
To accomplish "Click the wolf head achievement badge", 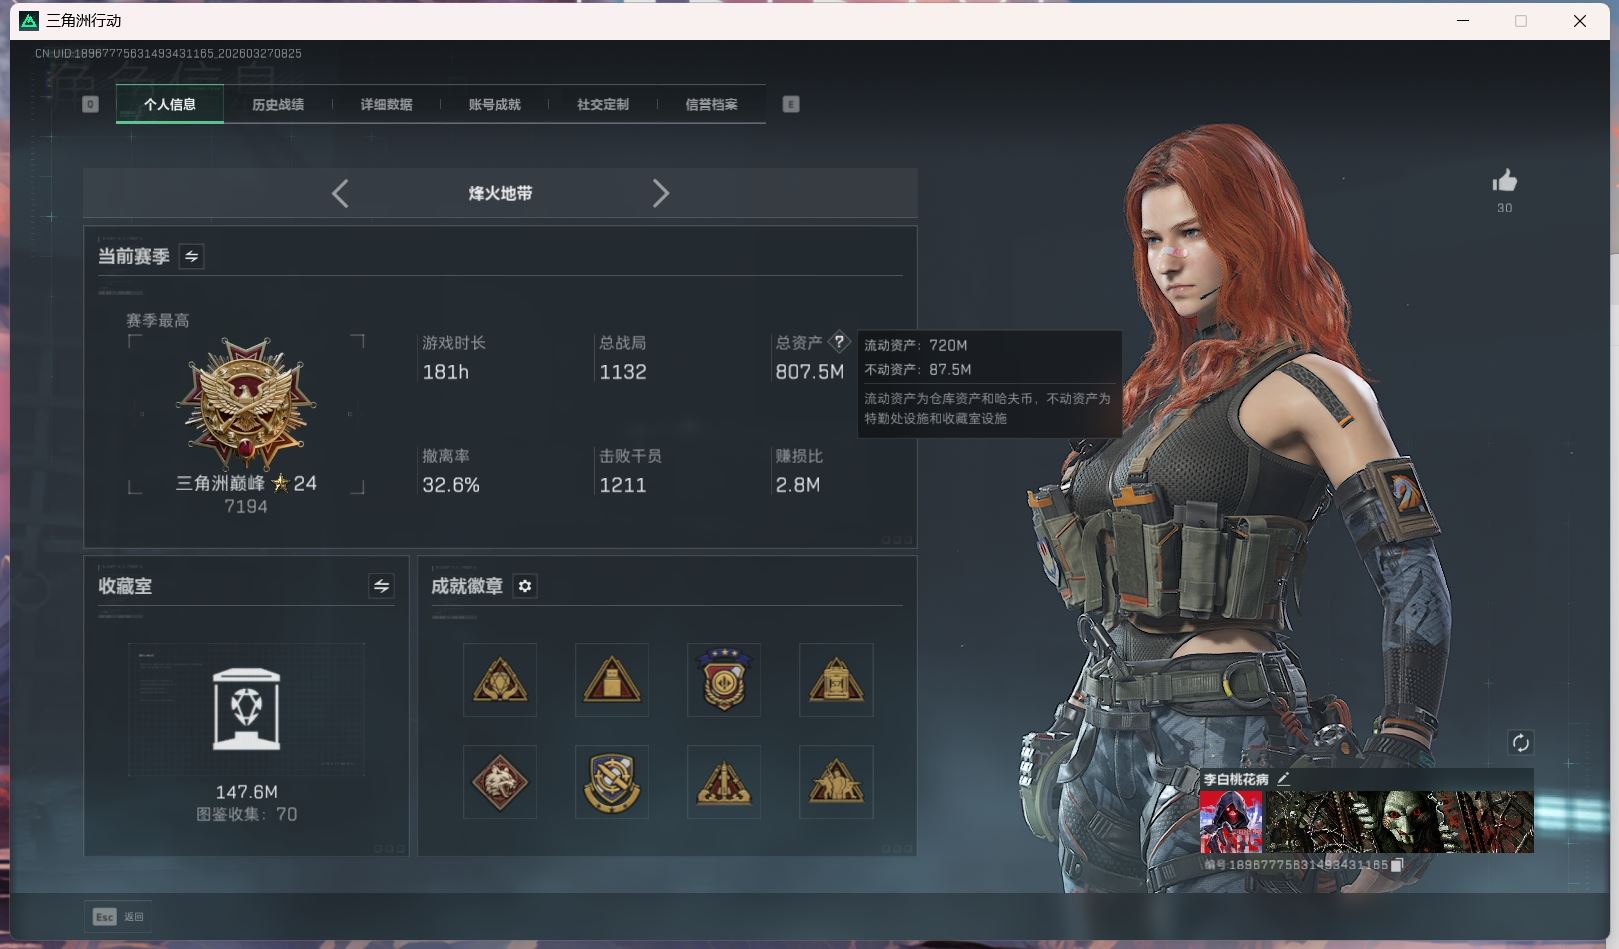I will 500,782.
